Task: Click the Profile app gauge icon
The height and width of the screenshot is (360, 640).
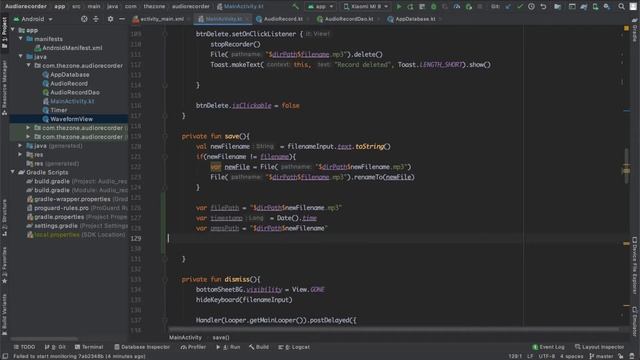Action: [x=457, y=7]
